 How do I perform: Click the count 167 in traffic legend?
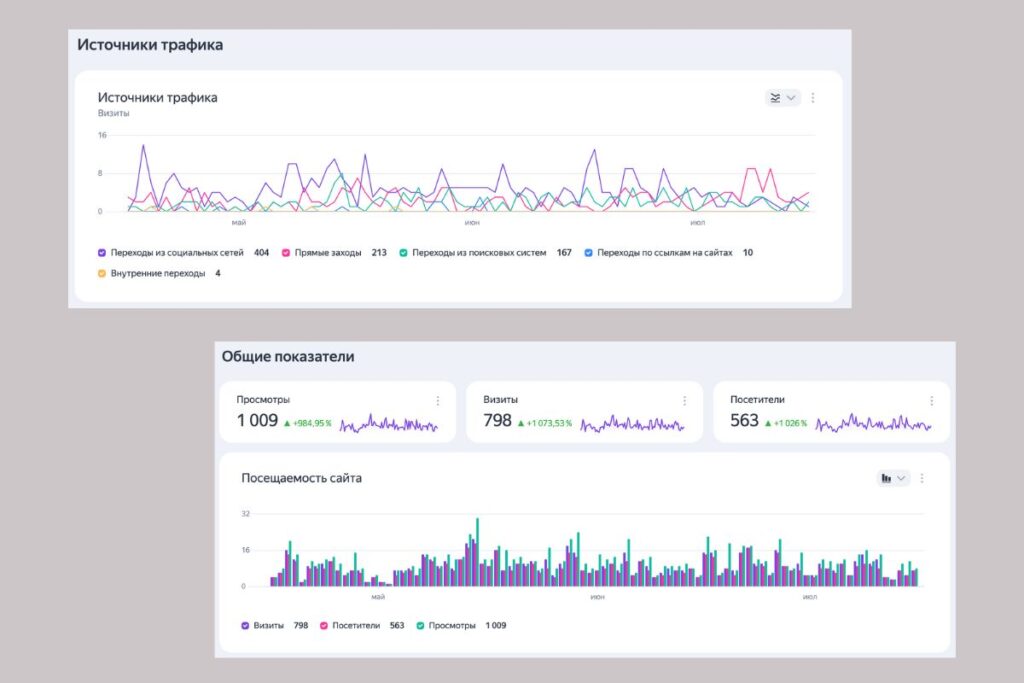point(564,253)
